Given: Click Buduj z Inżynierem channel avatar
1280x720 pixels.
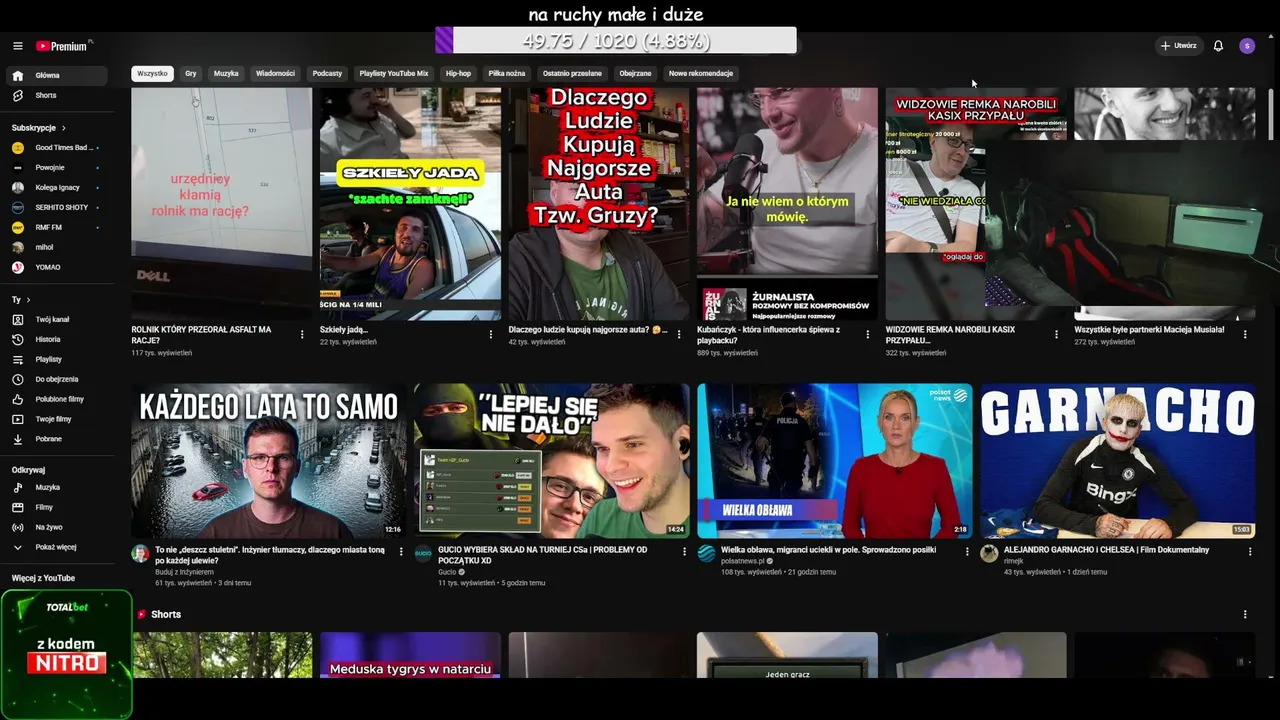Looking at the screenshot, I should point(140,553).
